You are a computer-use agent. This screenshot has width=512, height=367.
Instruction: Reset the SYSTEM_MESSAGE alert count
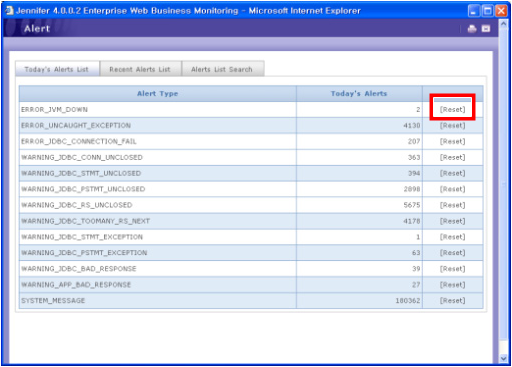452,301
